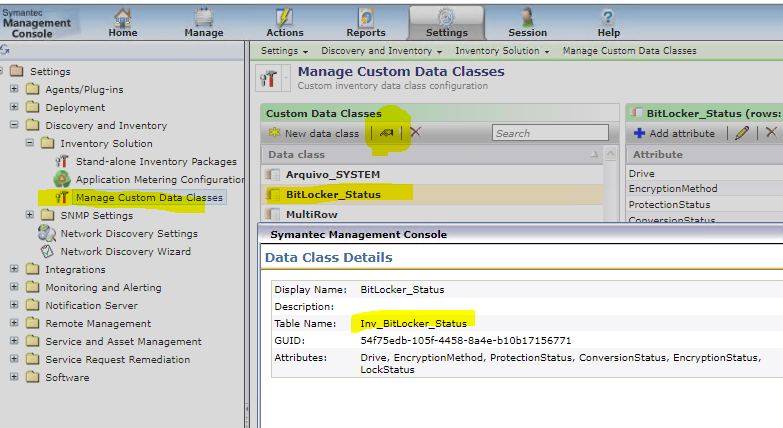Open the Actions lightning icon
Viewport: 783px width, 428px height.
tap(284, 17)
